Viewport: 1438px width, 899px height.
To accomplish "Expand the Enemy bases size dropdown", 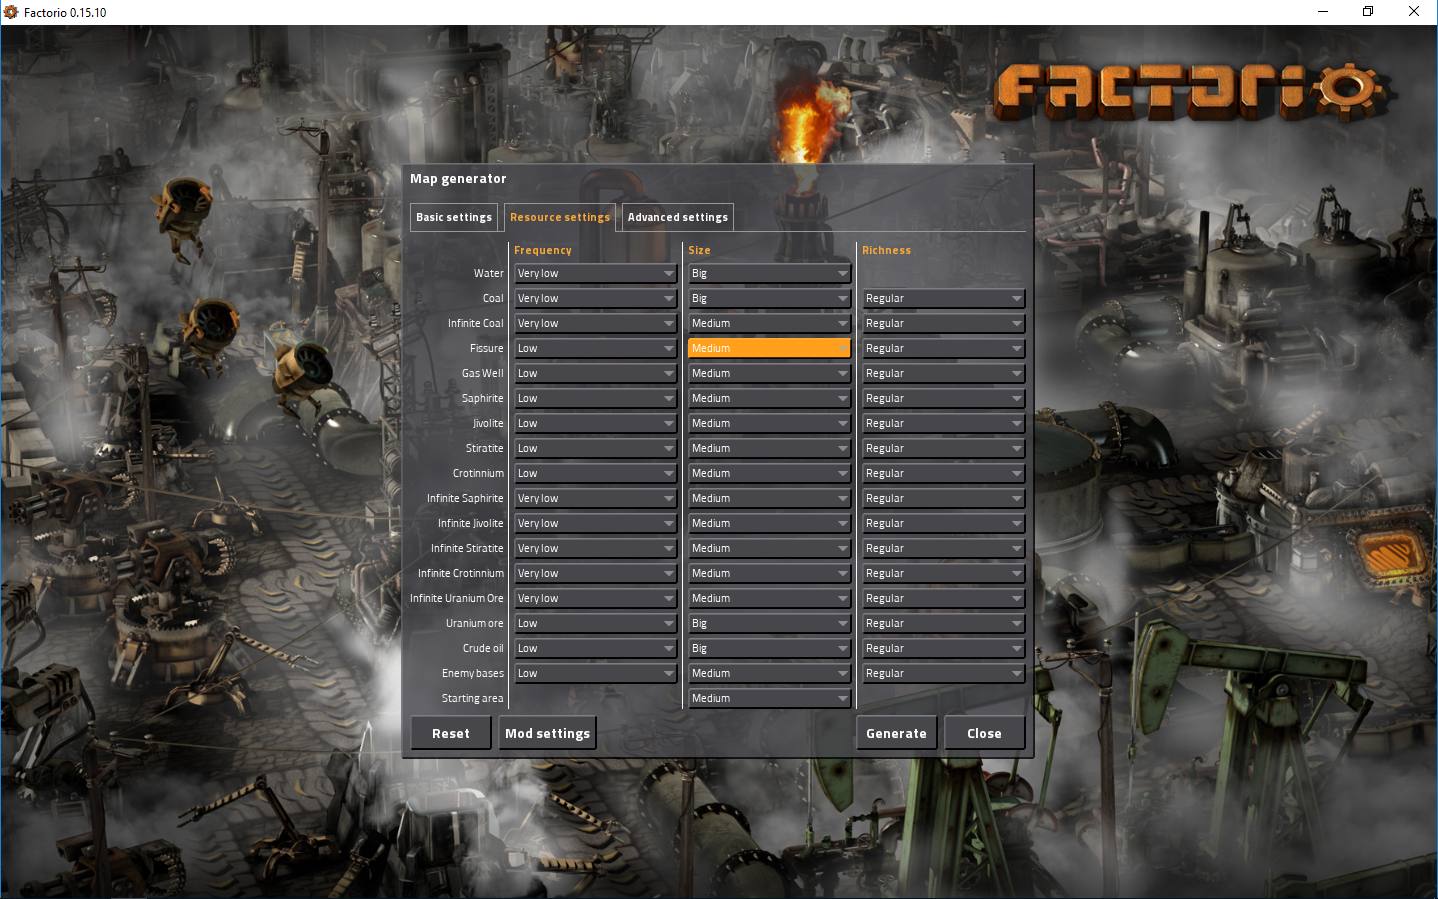I will pyautogui.click(x=770, y=673).
